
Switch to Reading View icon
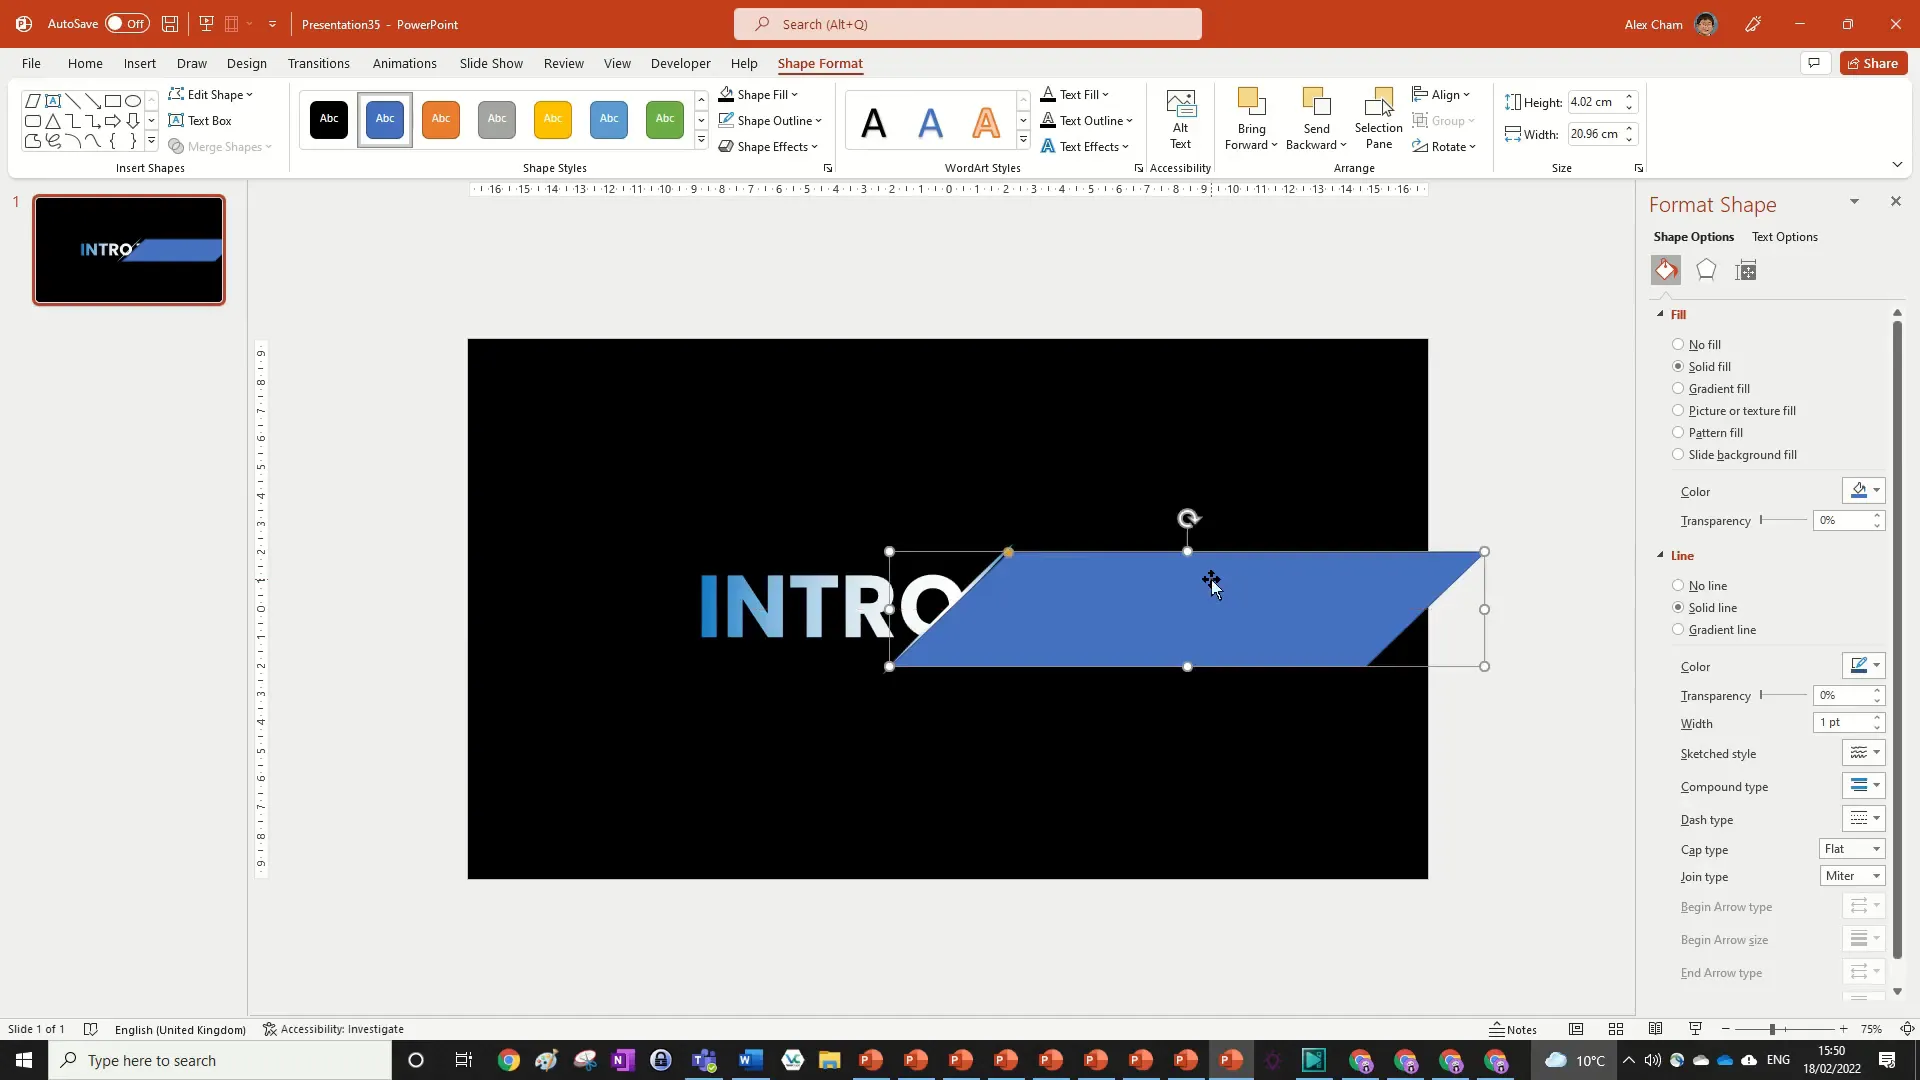coord(1656,1029)
